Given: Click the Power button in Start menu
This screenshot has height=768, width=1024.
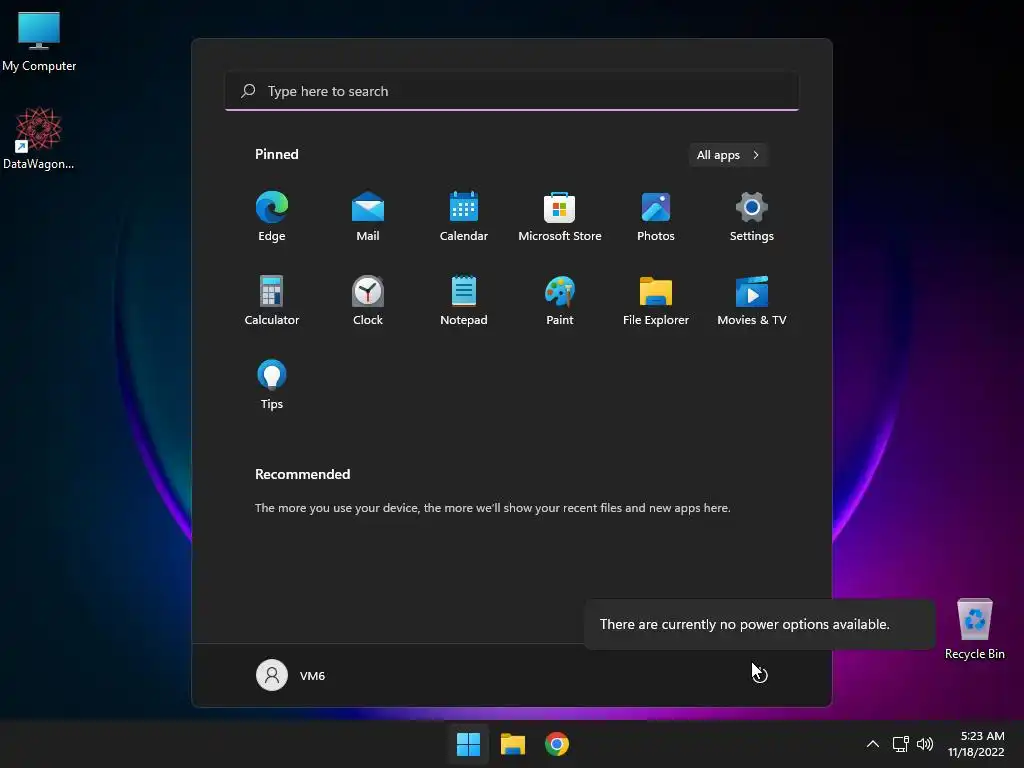Looking at the screenshot, I should [x=760, y=675].
